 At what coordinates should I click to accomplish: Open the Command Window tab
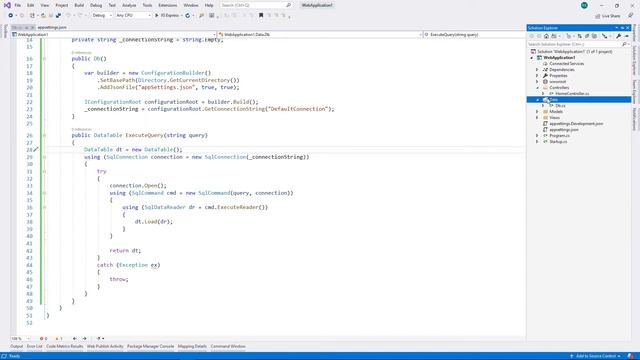(x=228, y=347)
